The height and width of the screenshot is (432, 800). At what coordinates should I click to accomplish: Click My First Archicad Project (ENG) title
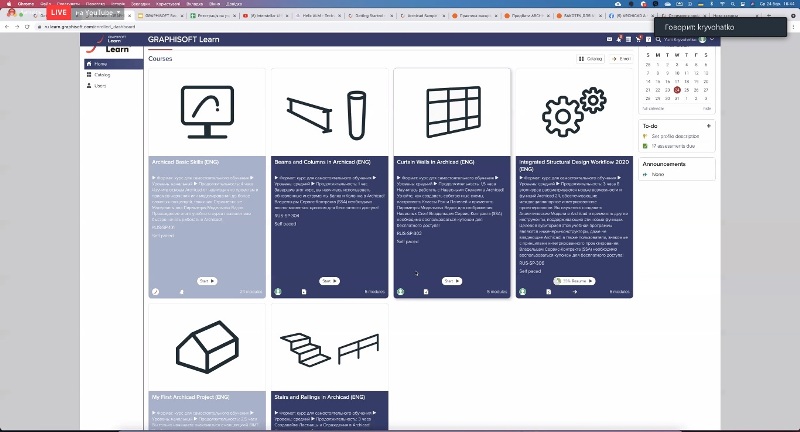pos(189,397)
